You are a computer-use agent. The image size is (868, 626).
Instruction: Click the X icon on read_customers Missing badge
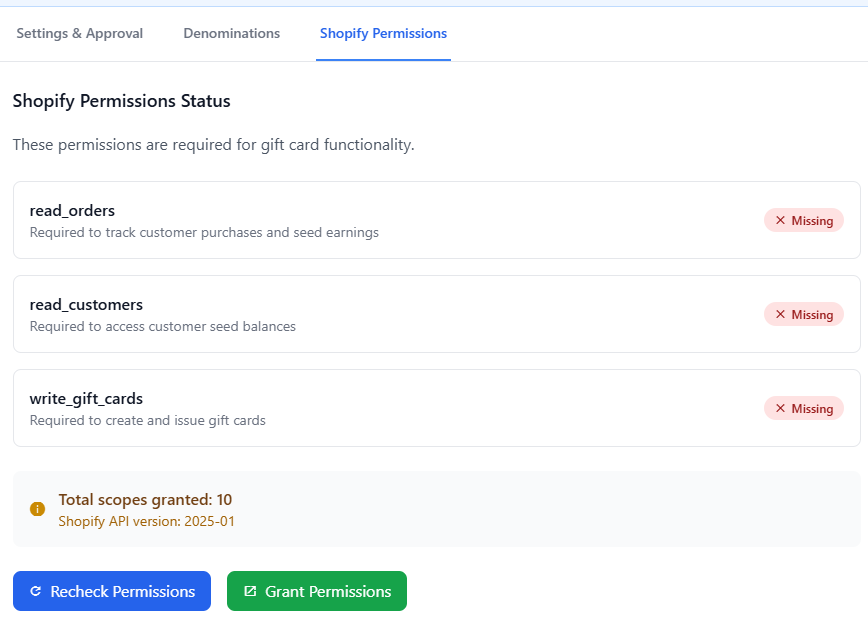coord(780,314)
